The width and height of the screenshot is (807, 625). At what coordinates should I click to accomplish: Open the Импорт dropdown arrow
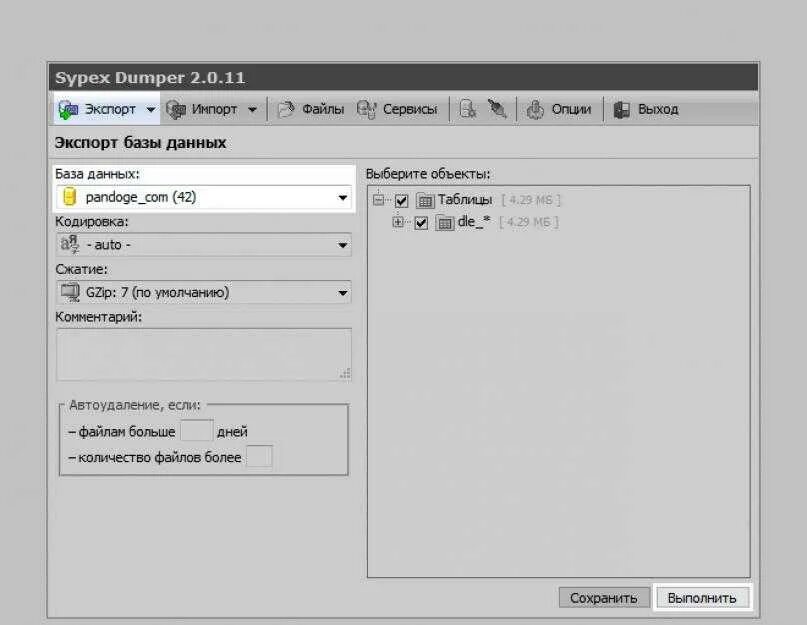(252, 110)
